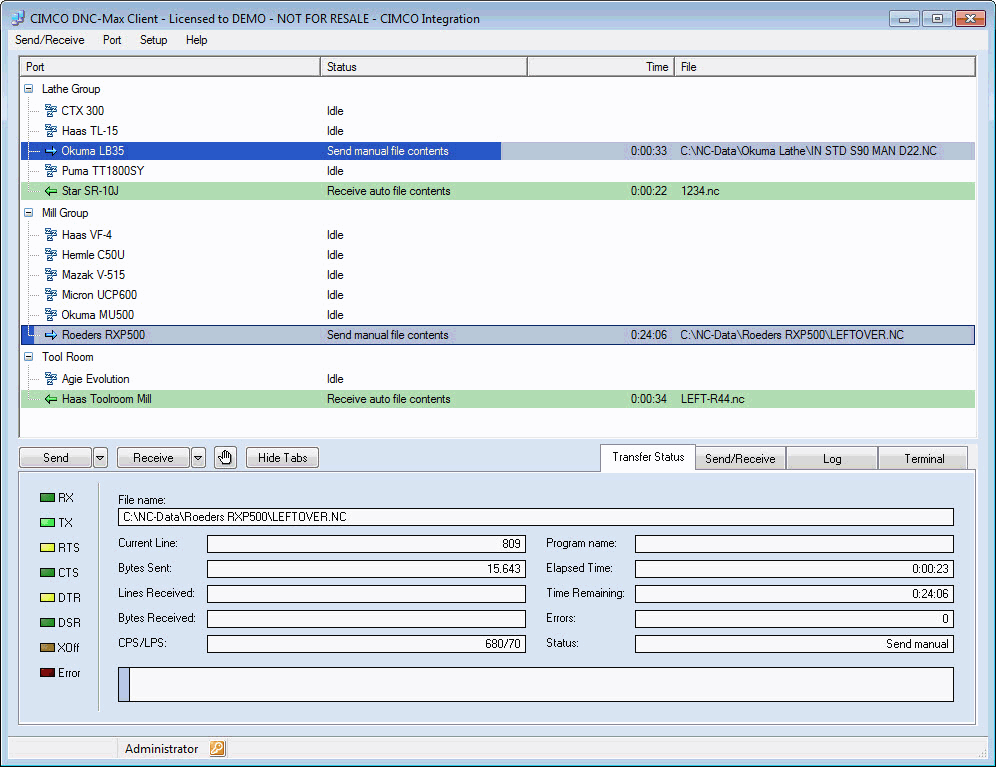This screenshot has height=767, width=996.
Task: Click the Haas Toolroom Mill receive arrow icon
Action: (x=51, y=399)
